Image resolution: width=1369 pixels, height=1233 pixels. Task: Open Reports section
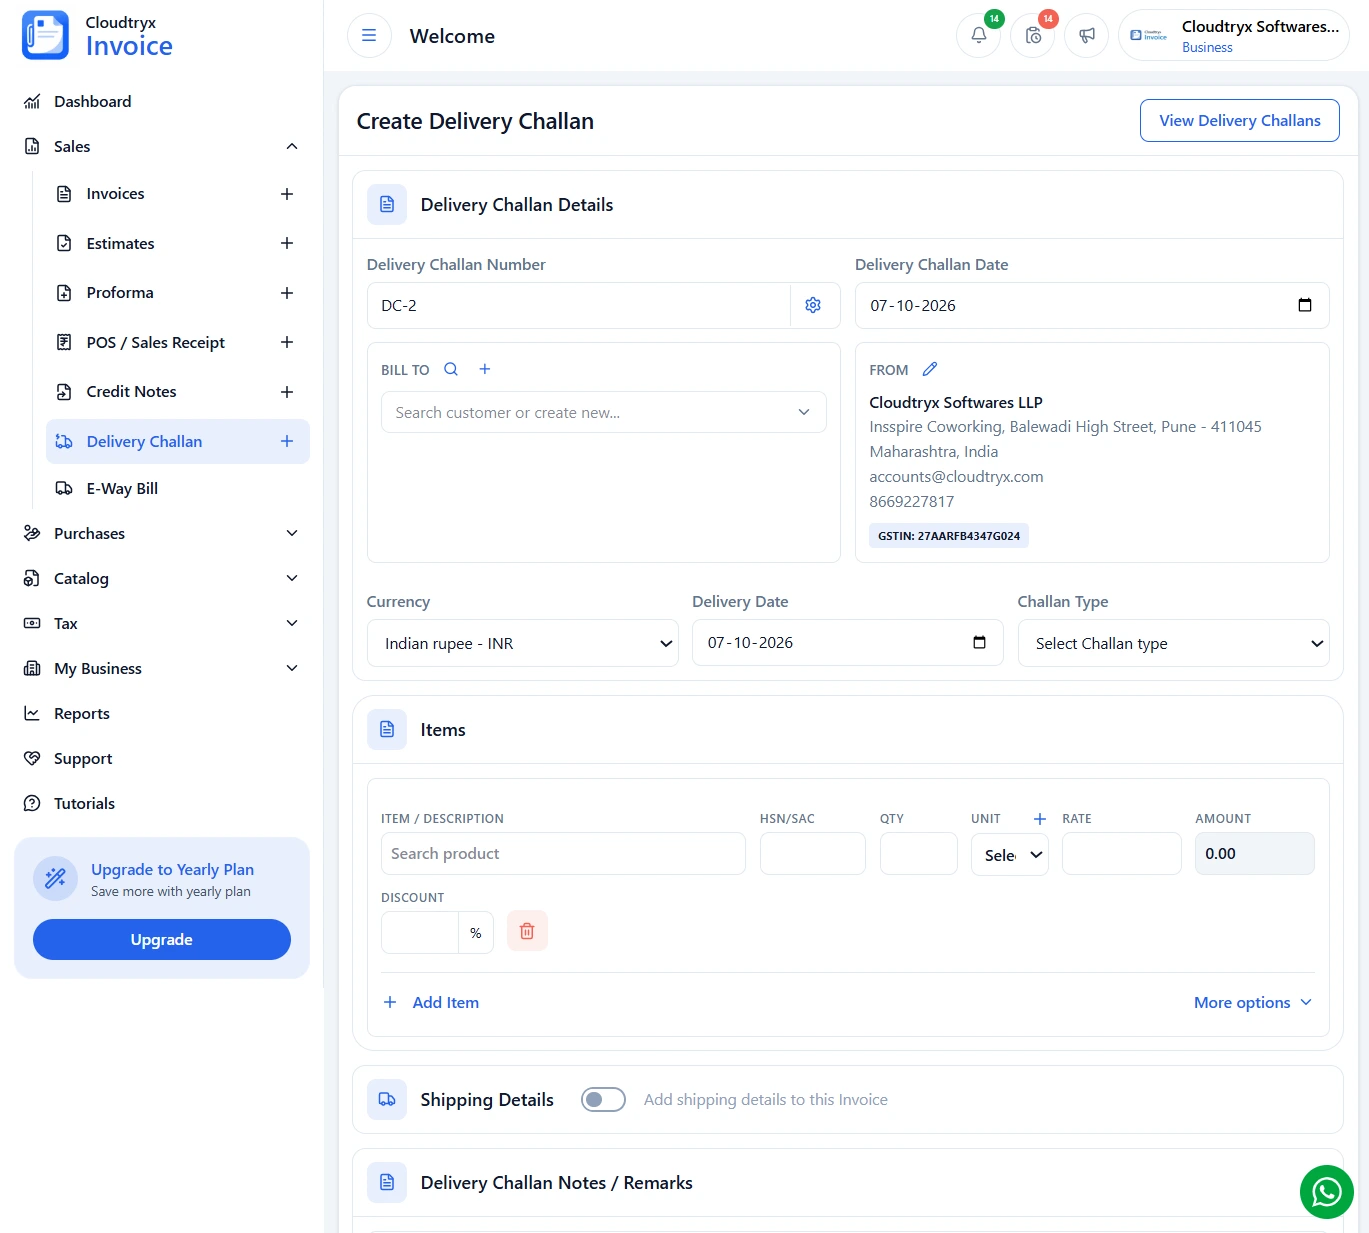coord(82,713)
